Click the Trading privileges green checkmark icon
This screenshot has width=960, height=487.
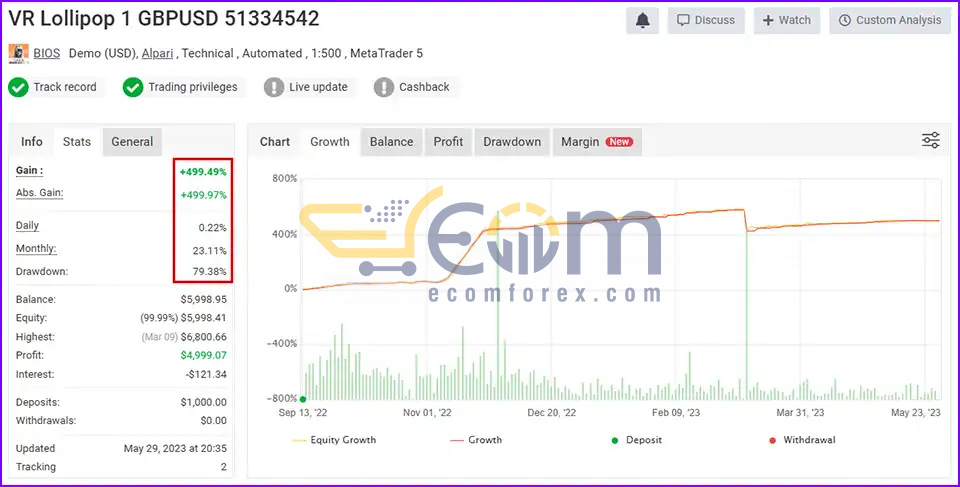click(x=133, y=87)
